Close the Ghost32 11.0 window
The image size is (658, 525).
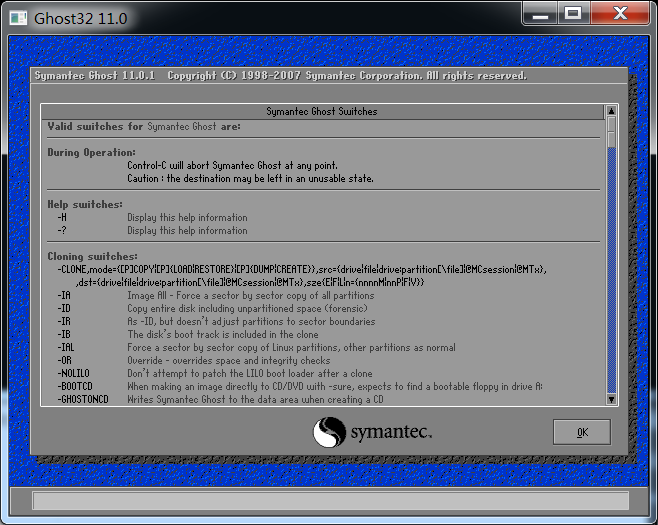pos(619,14)
